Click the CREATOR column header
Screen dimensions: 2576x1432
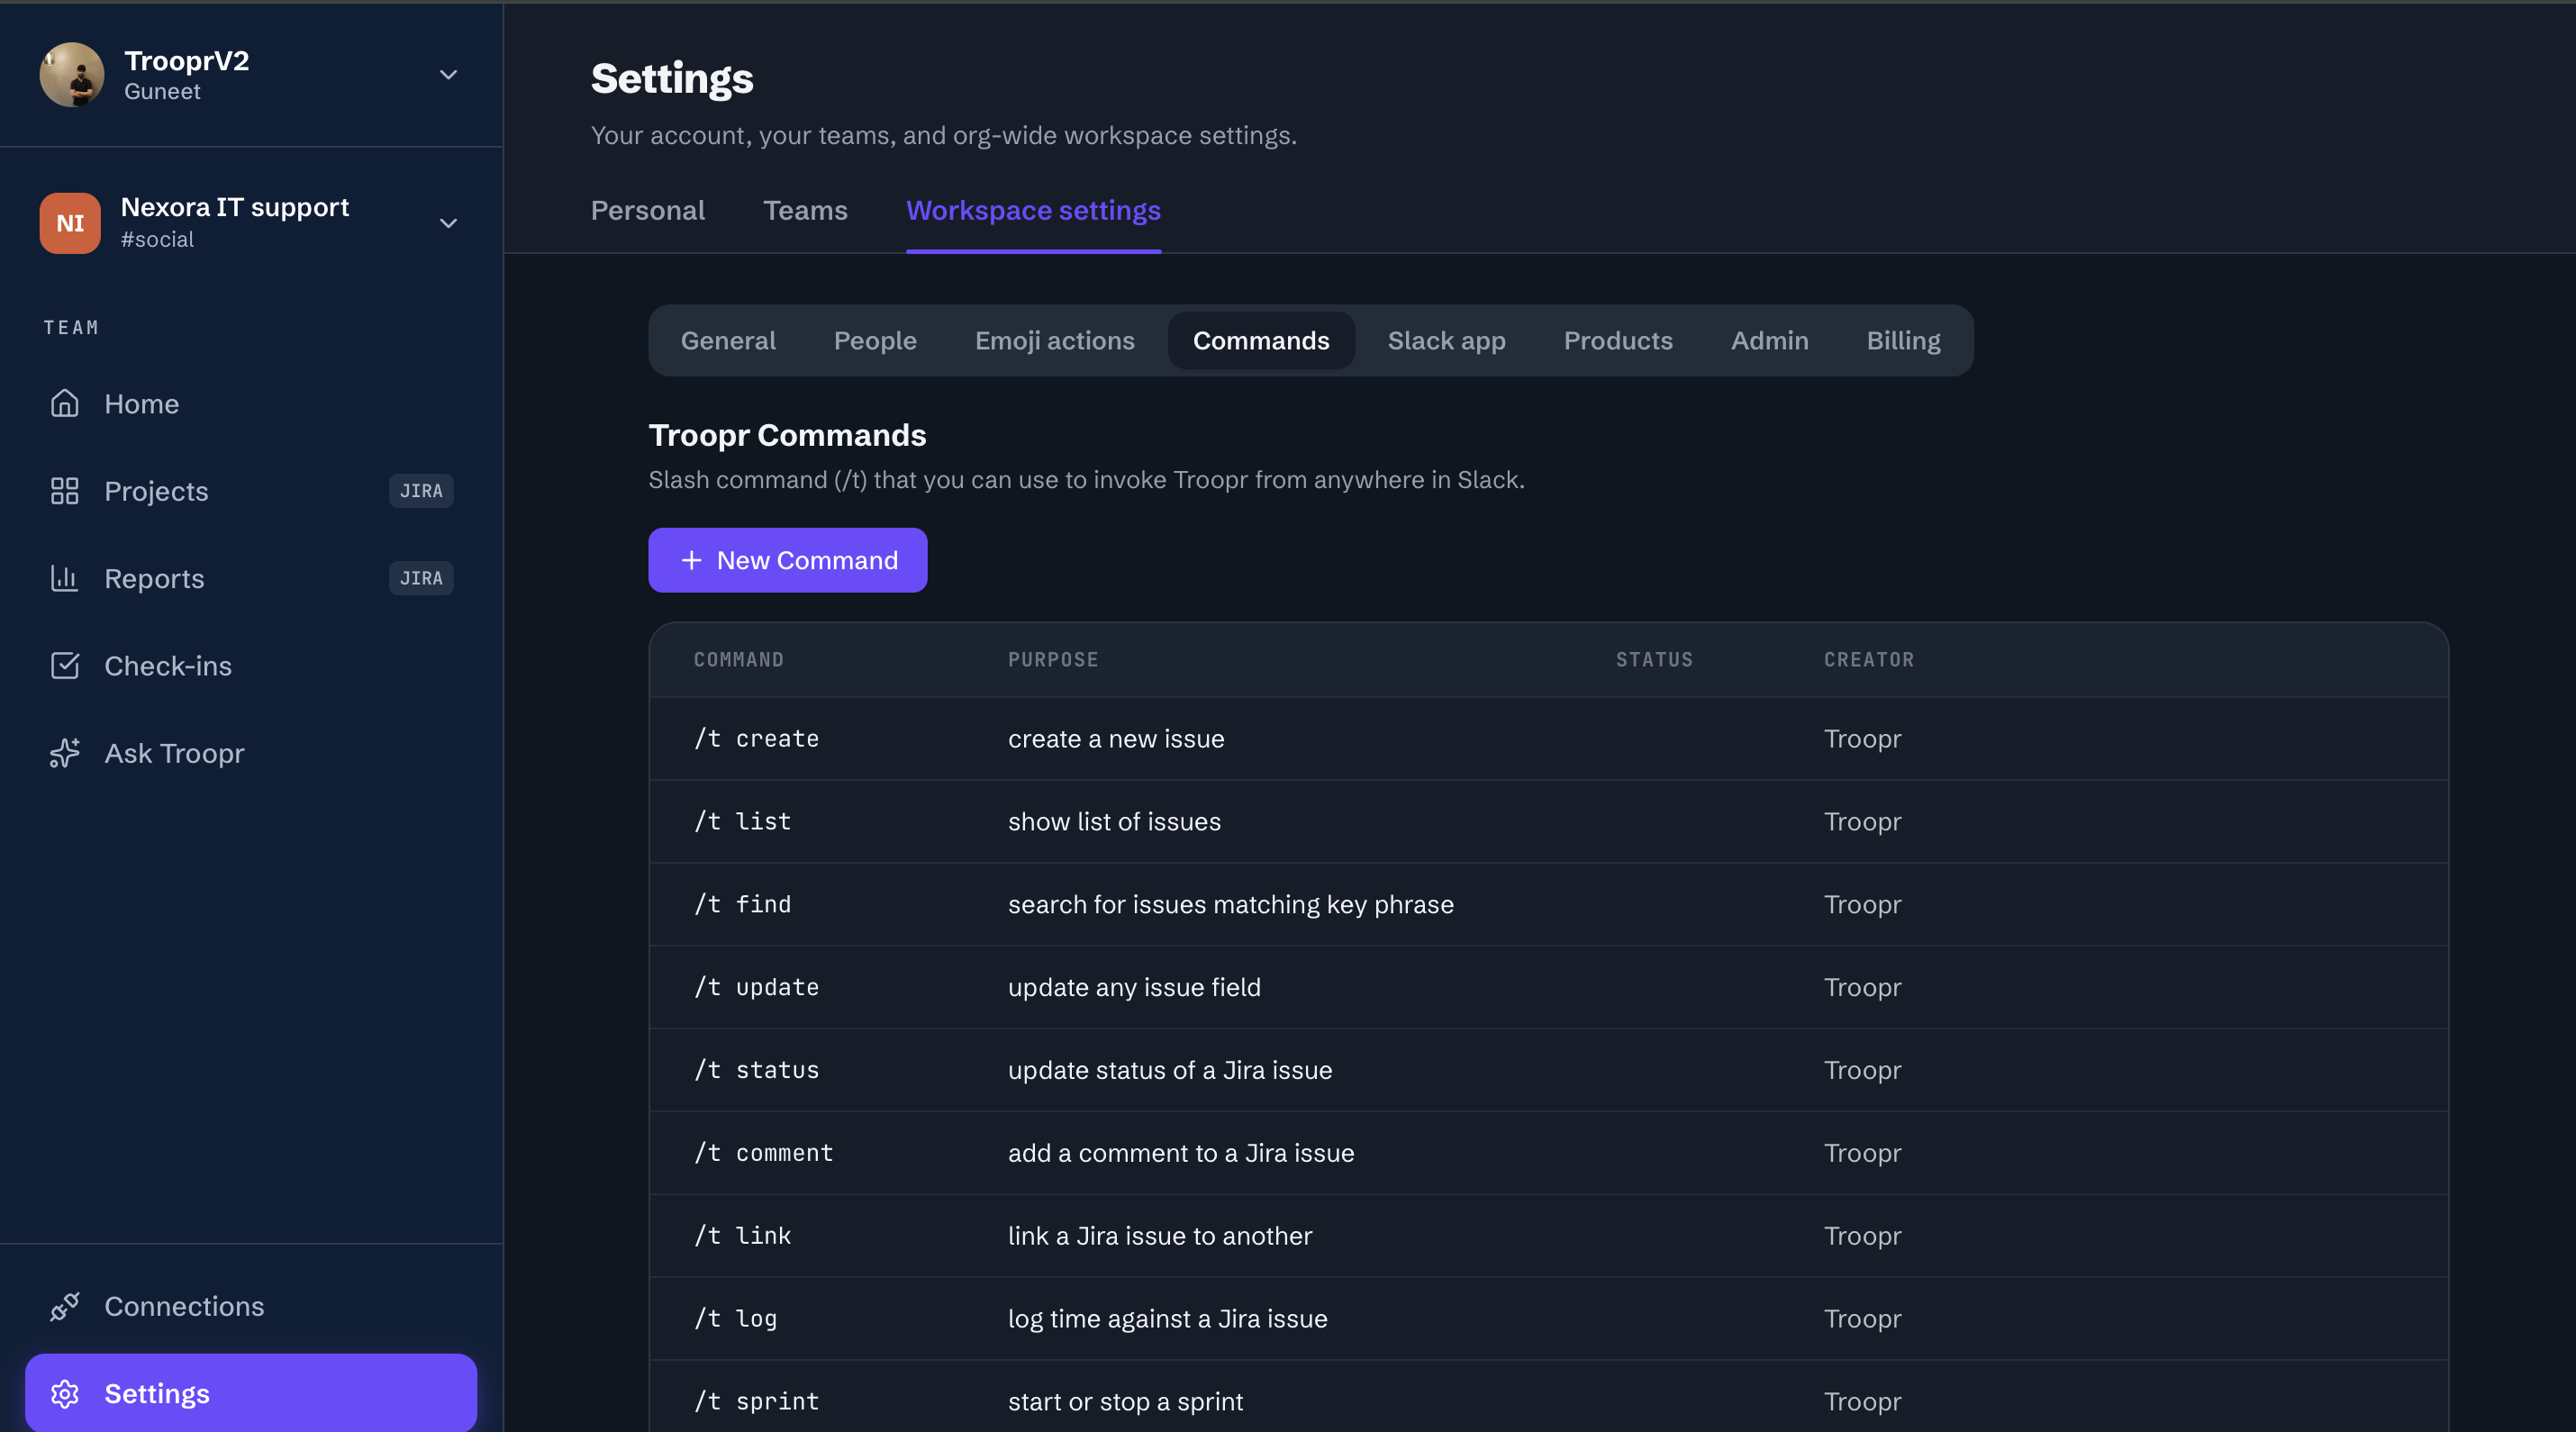[1869, 660]
